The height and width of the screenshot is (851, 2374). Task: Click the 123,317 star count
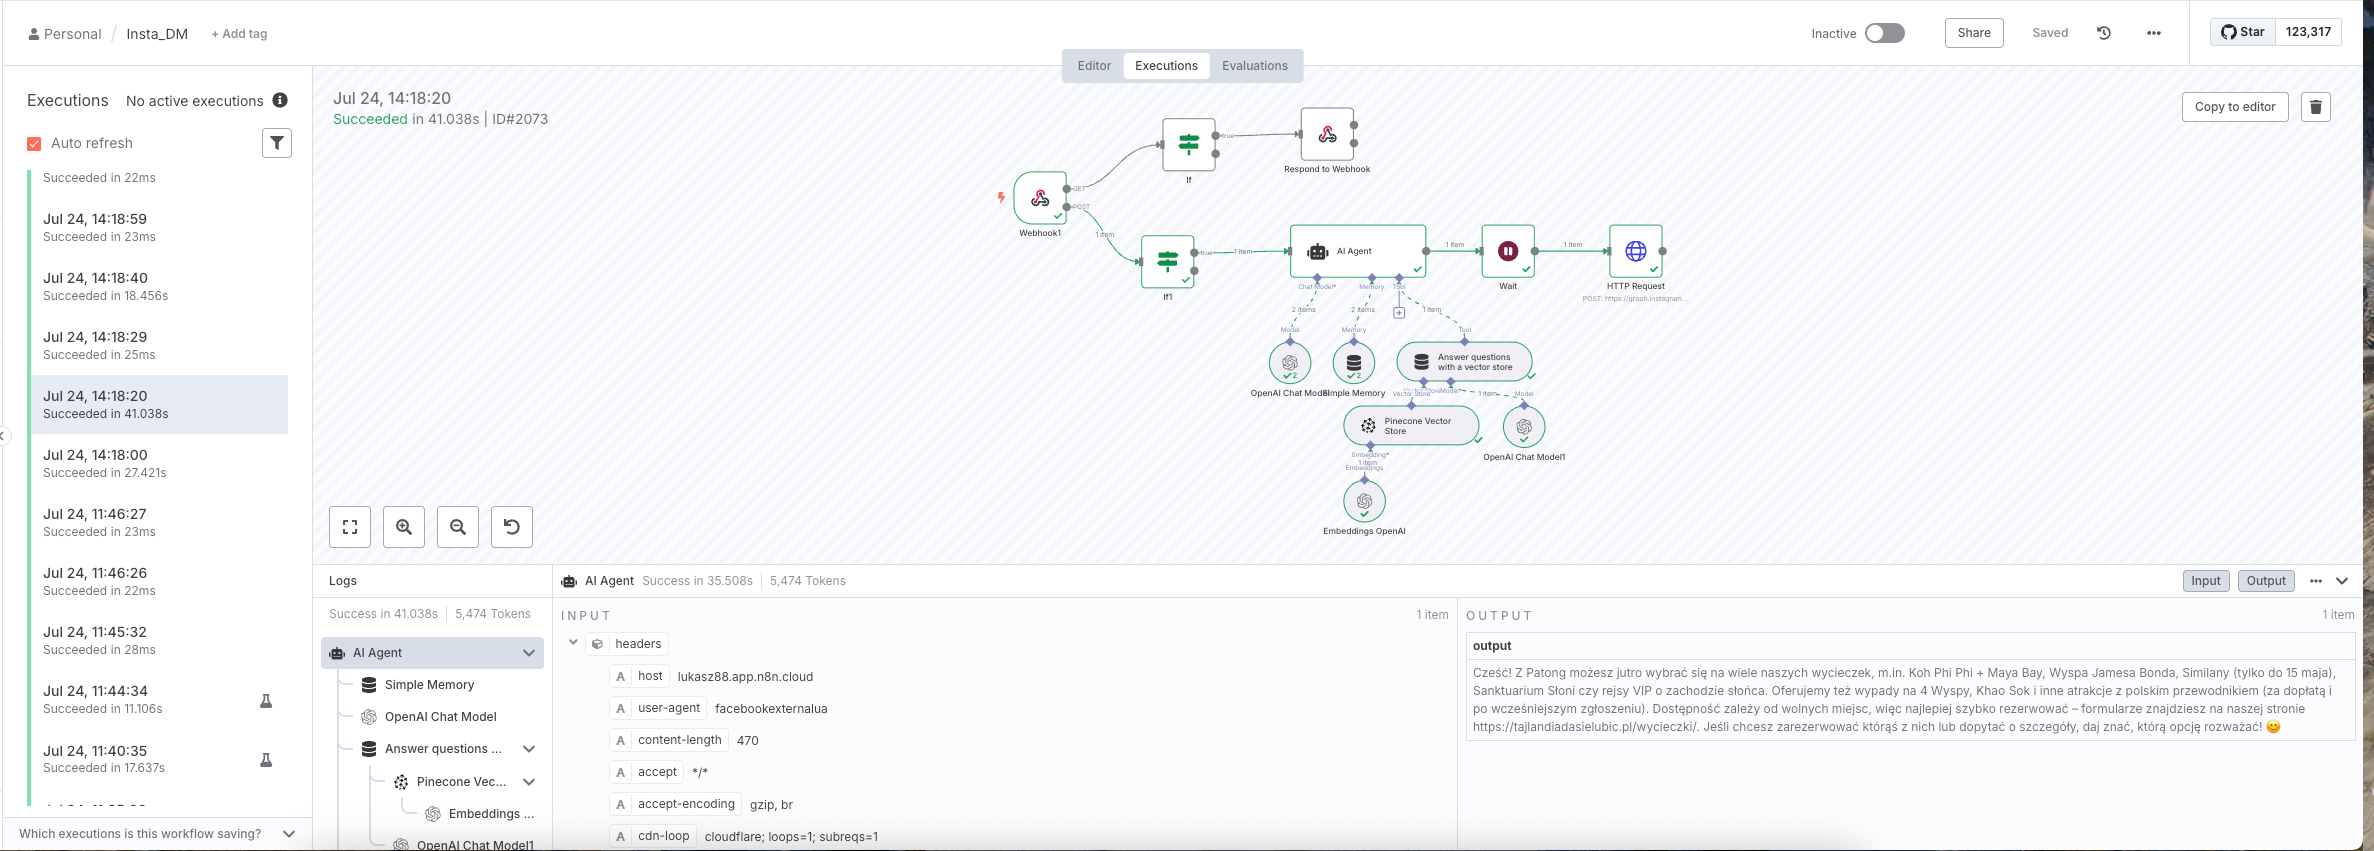click(2308, 32)
